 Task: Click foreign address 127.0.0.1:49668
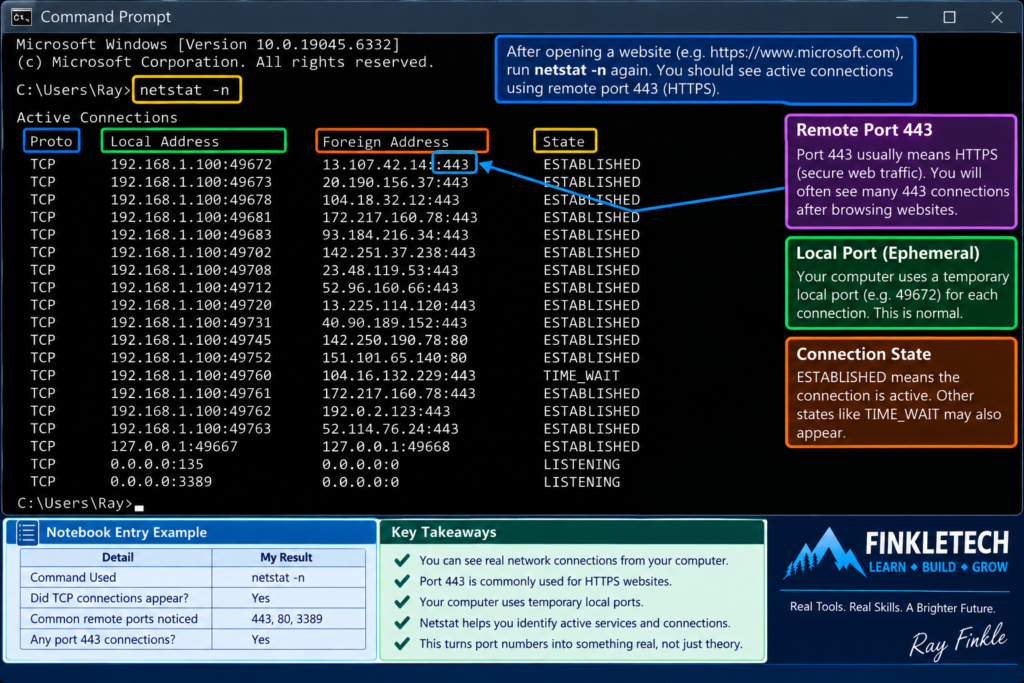tap(386, 447)
